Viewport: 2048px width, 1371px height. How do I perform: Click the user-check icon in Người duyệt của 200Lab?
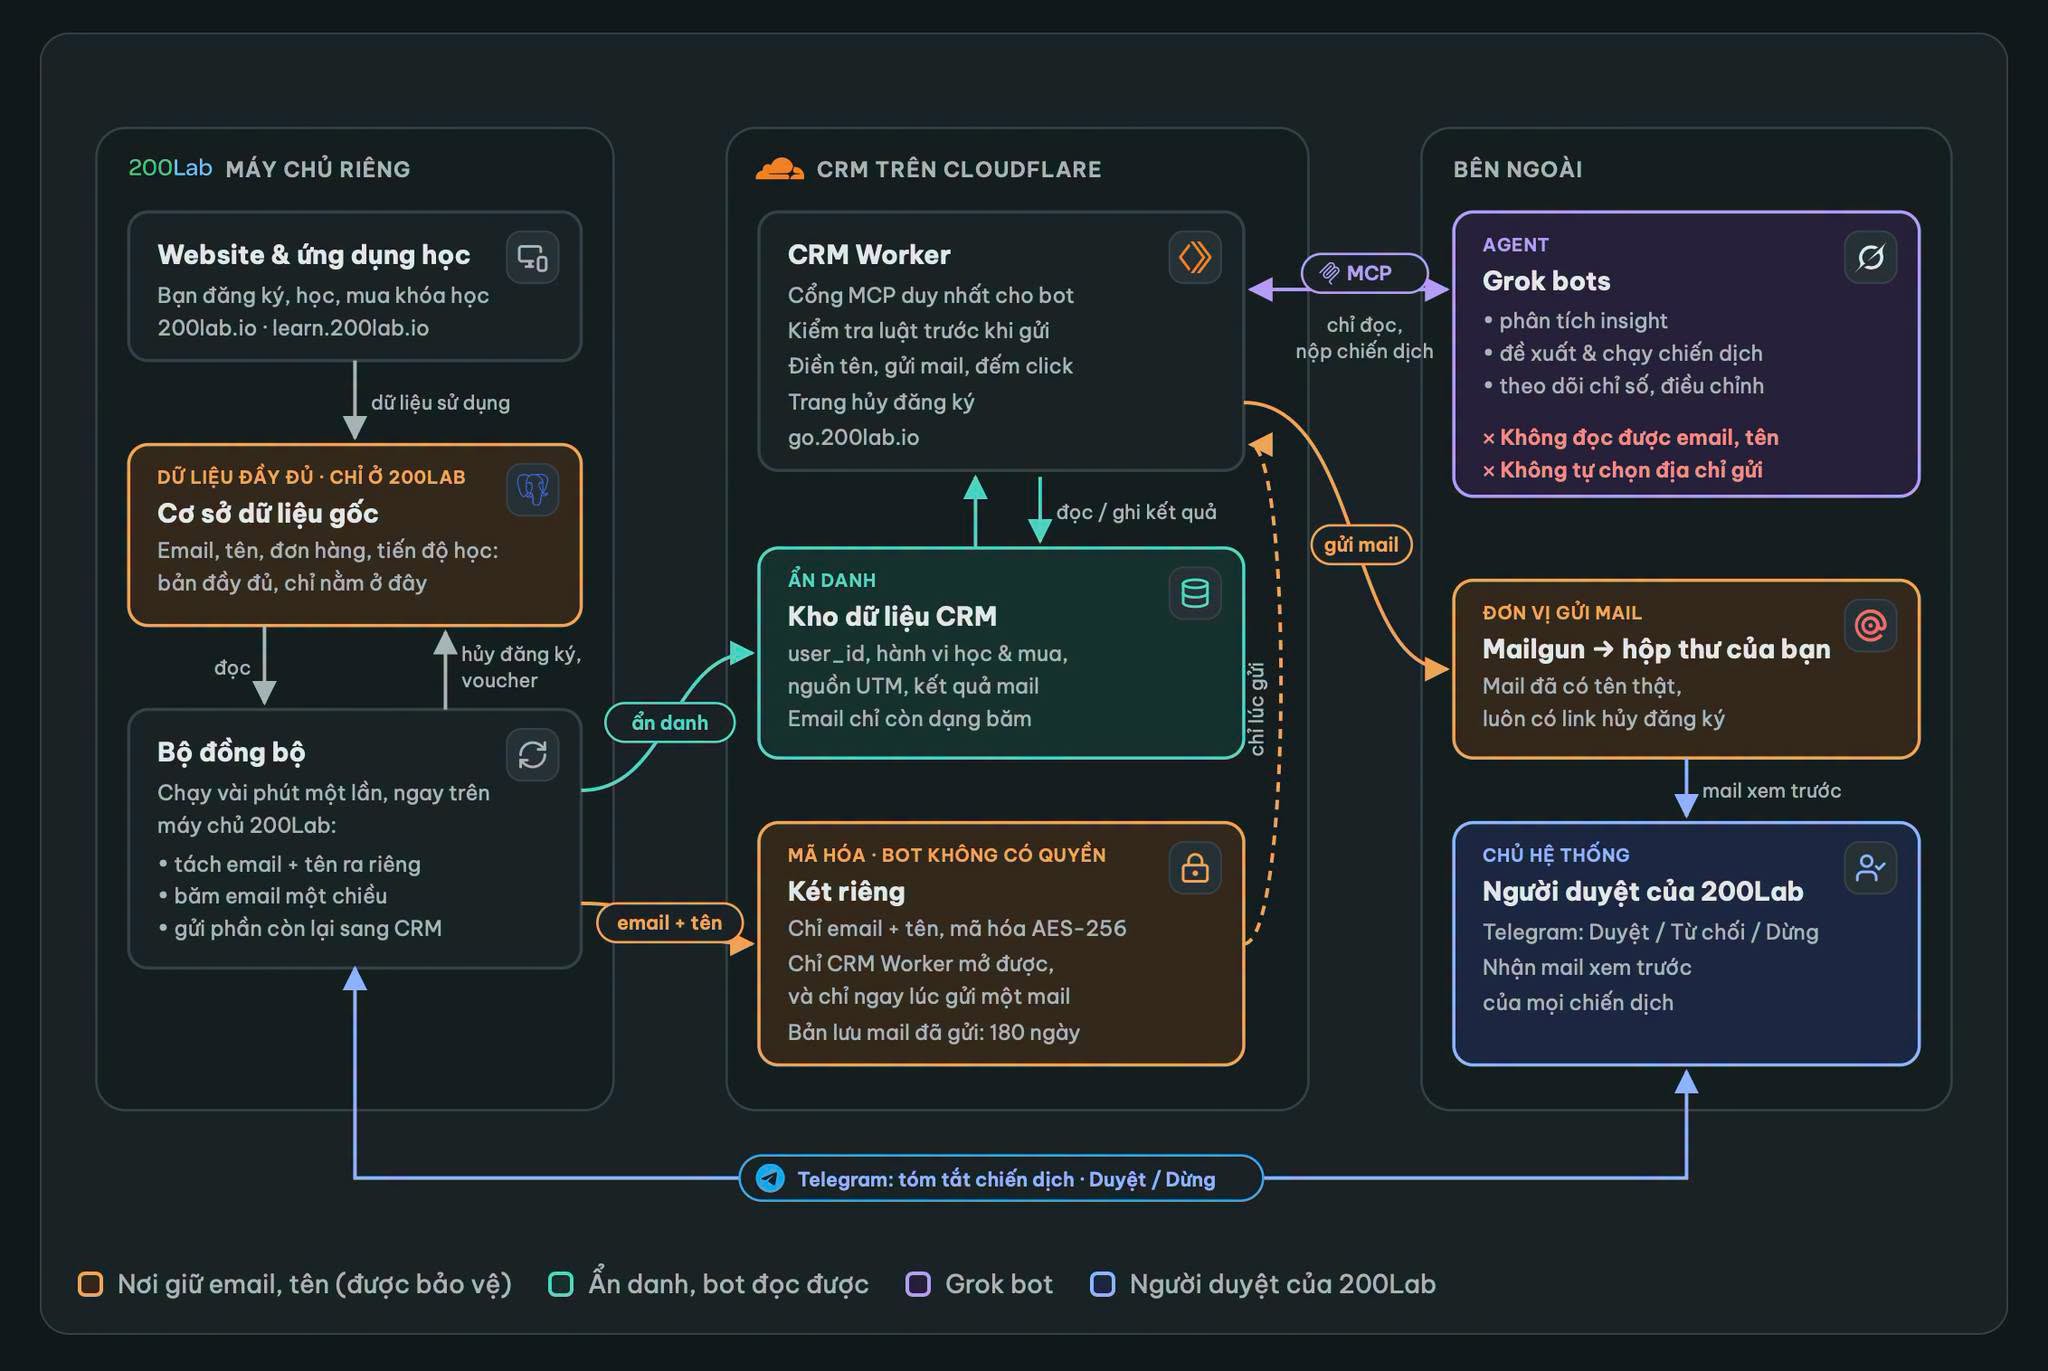pyautogui.click(x=1870, y=868)
